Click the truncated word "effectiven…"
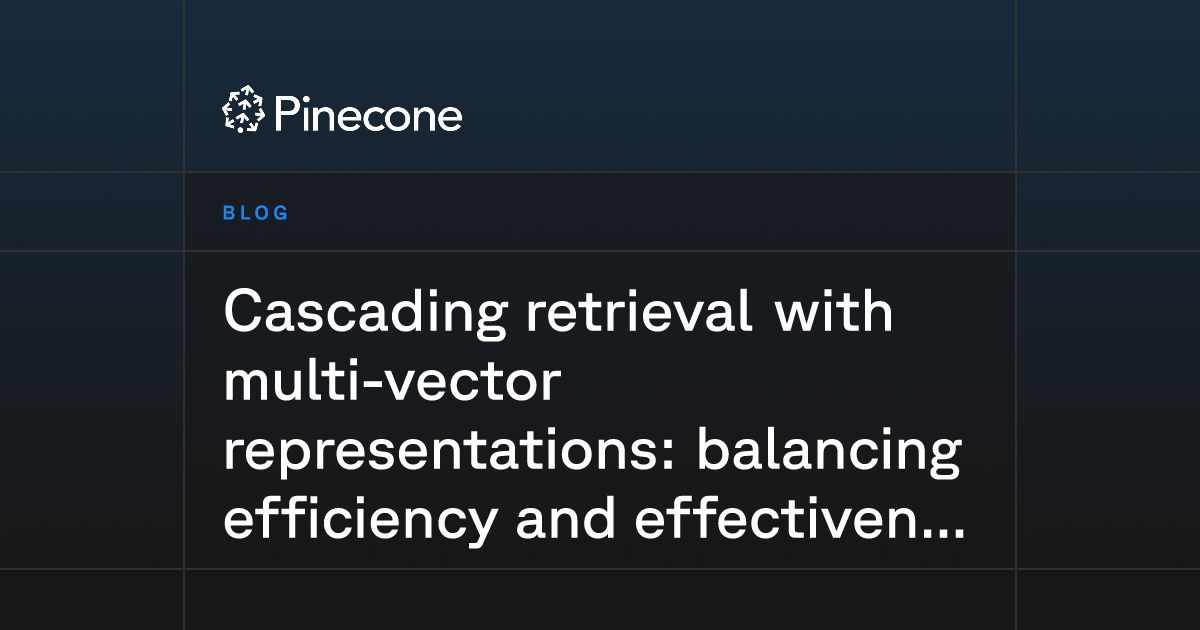The width and height of the screenshot is (1200, 630). click(x=798, y=522)
